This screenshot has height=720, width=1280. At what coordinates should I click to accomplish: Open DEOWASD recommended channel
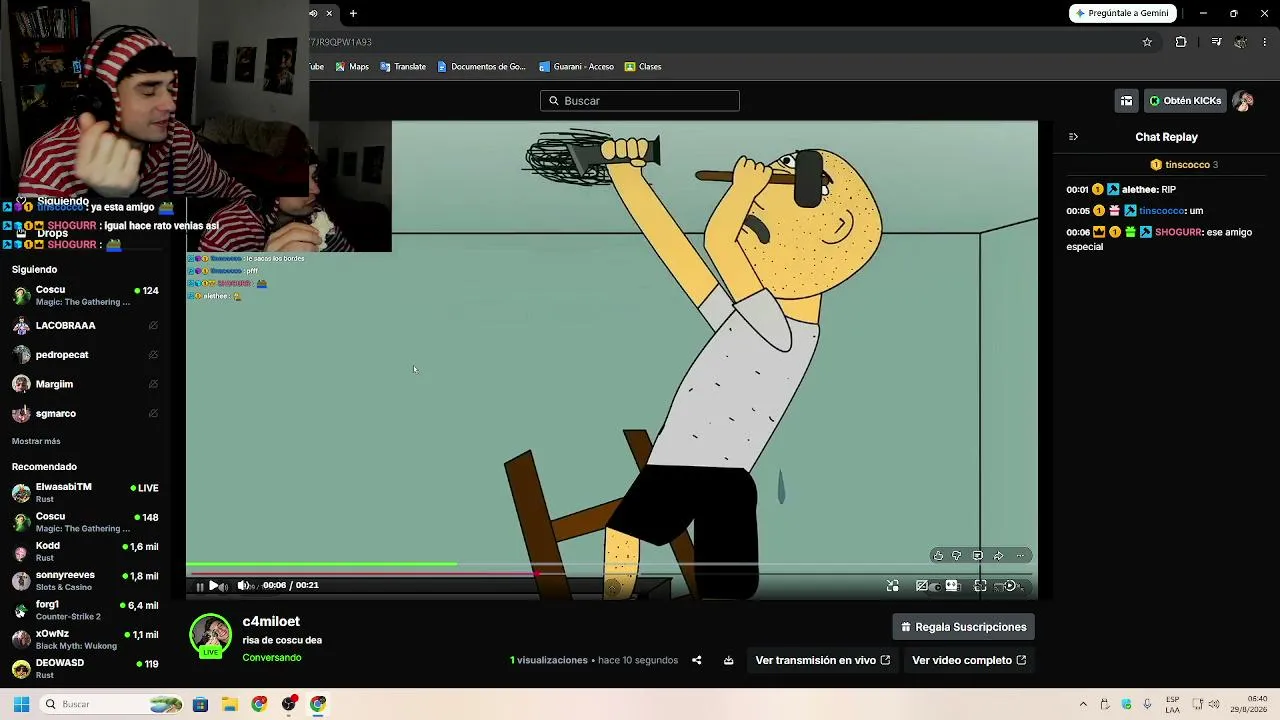tap(85, 668)
